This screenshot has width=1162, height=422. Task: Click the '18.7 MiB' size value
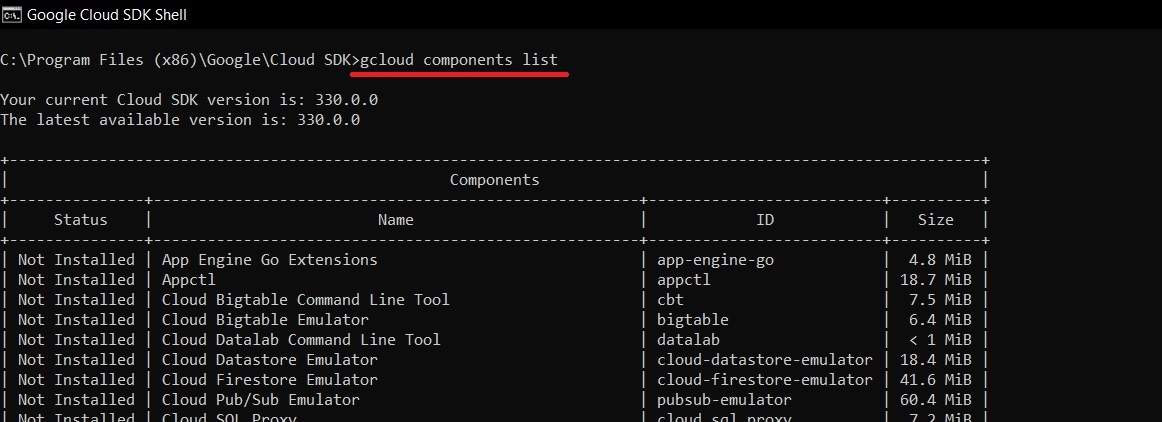click(x=935, y=280)
